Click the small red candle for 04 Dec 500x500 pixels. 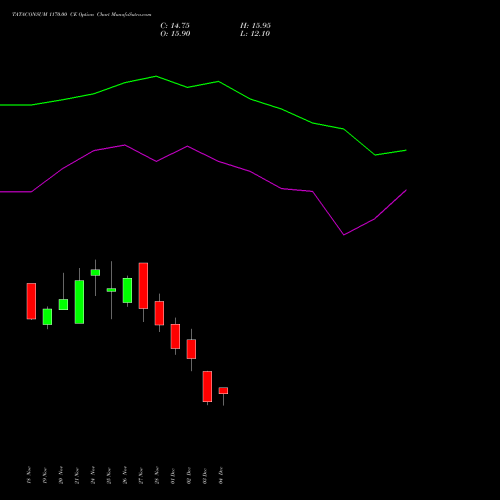pyautogui.click(x=223, y=391)
